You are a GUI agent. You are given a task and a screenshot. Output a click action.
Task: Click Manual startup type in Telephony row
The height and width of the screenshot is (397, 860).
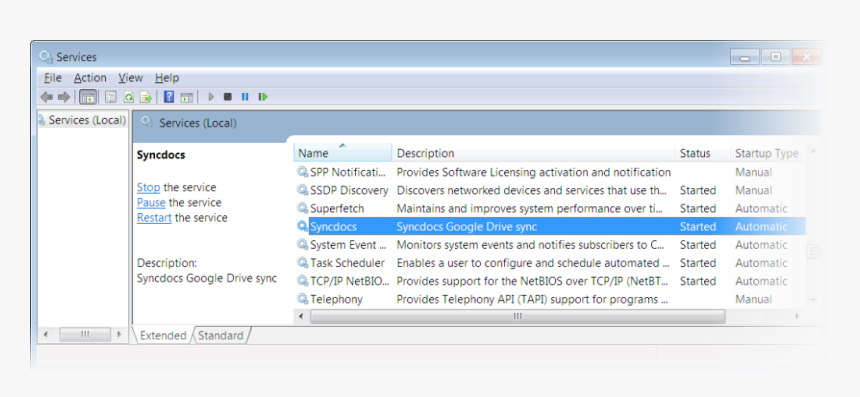coord(754,299)
